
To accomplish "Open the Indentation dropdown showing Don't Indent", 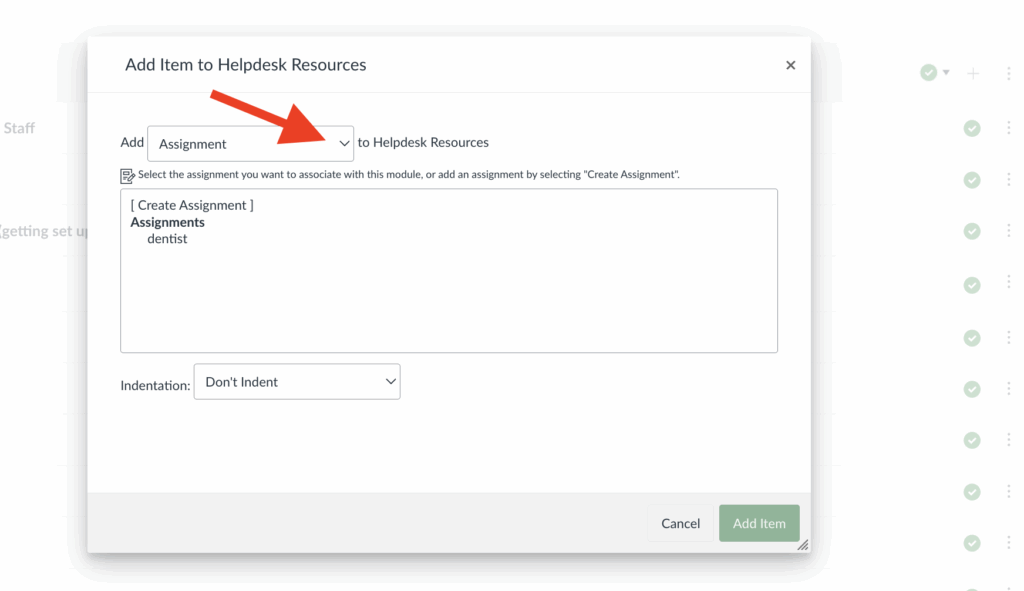I will point(296,381).
